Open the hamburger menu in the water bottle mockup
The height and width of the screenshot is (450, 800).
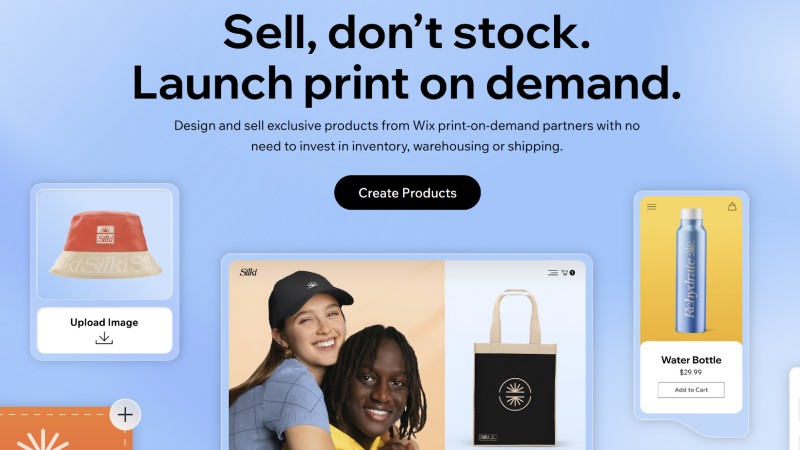pyautogui.click(x=652, y=207)
